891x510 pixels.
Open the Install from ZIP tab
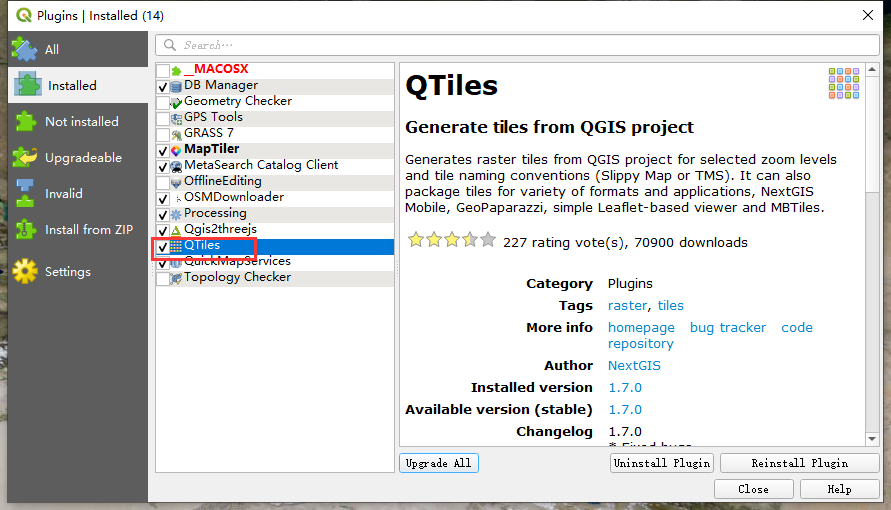[78, 229]
